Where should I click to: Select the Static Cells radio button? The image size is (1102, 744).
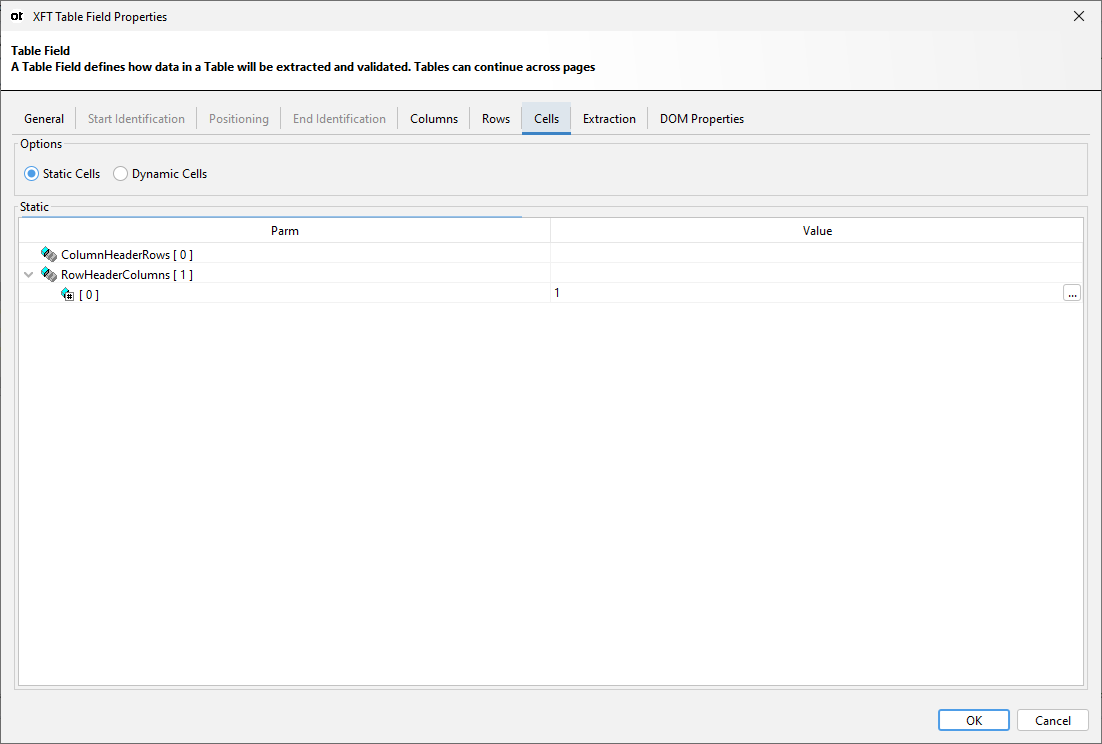[31, 173]
